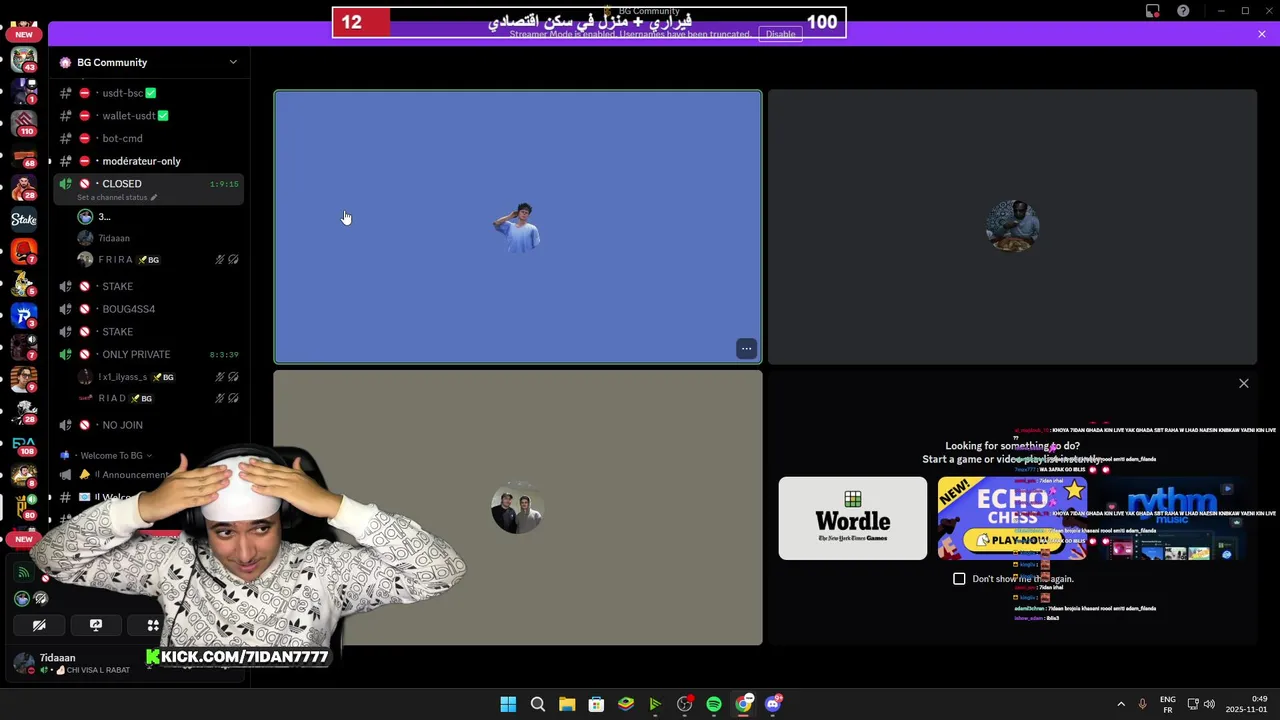This screenshot has height=720, width=1280.
Task: Join the BOUG4SS4 voice channel
Action: (149, 309)
